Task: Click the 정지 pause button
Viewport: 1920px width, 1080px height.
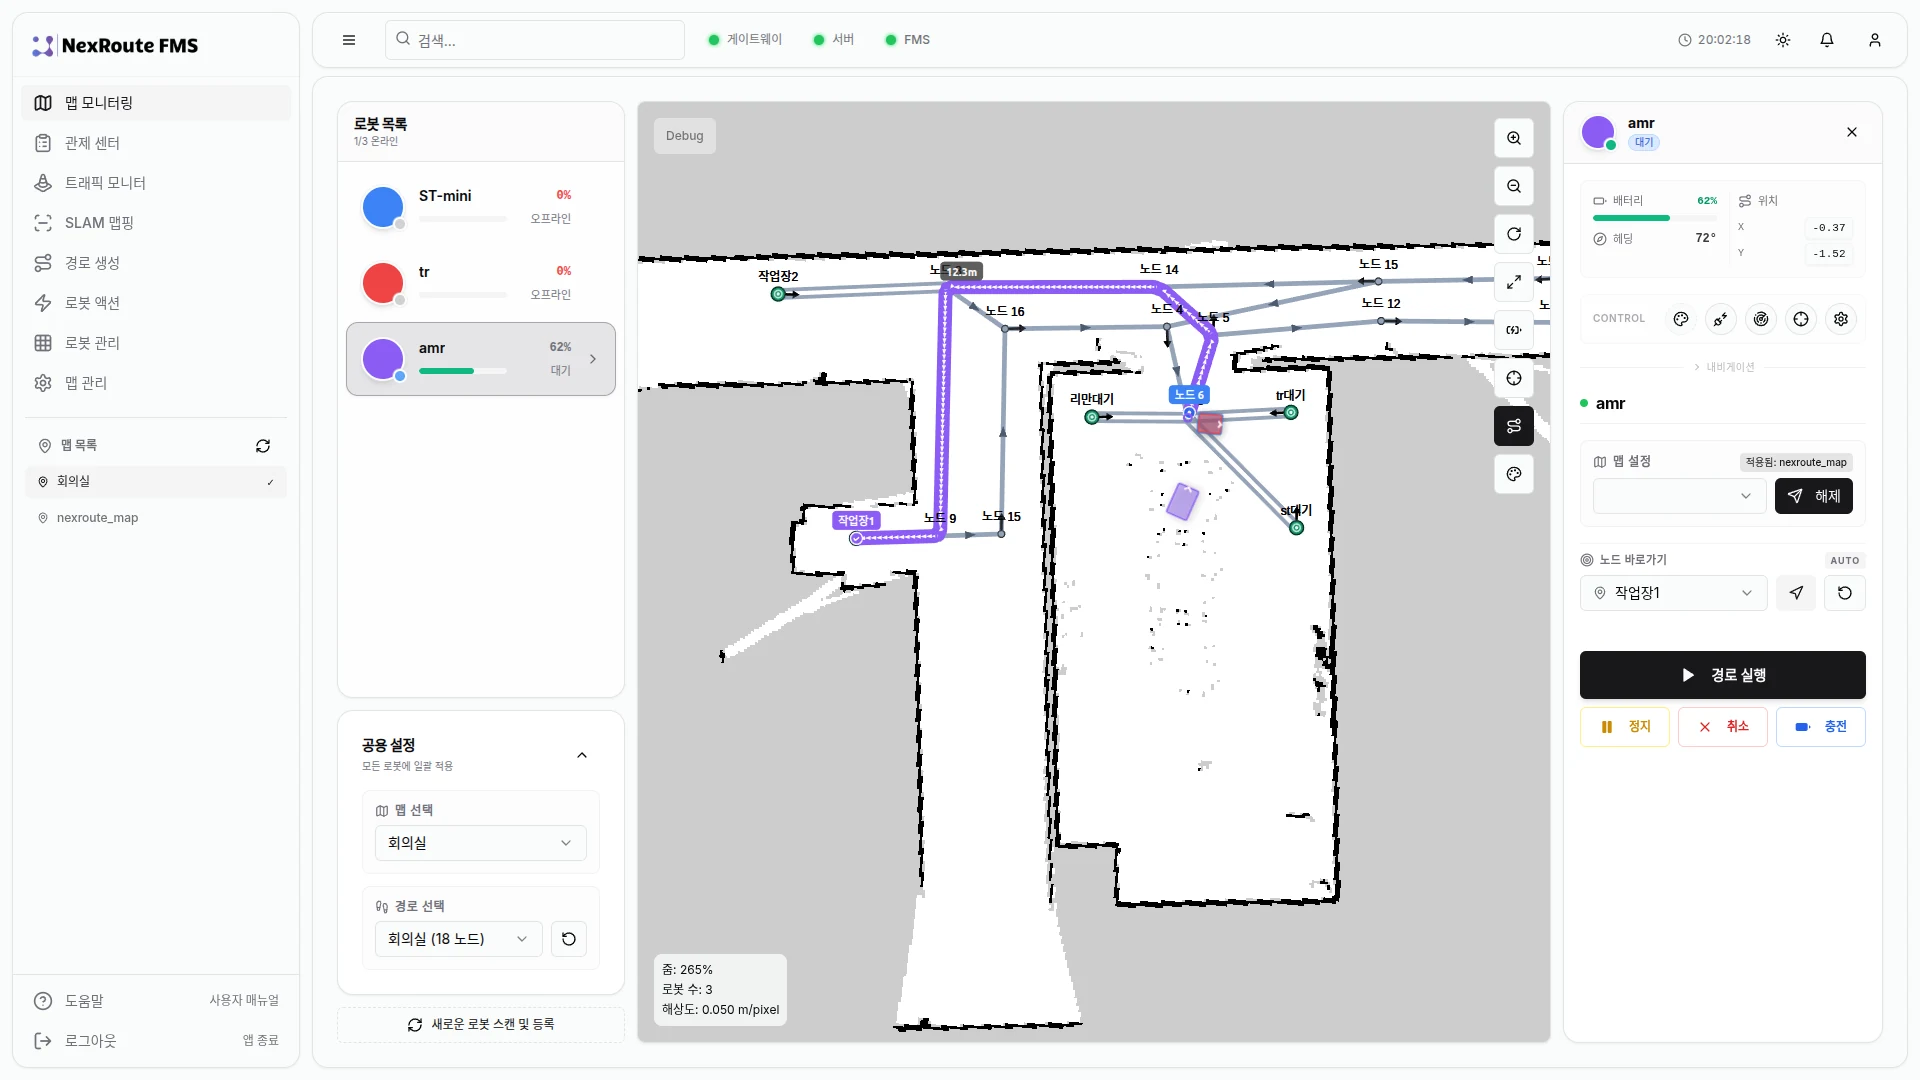Action: [x=1625, y=727]
